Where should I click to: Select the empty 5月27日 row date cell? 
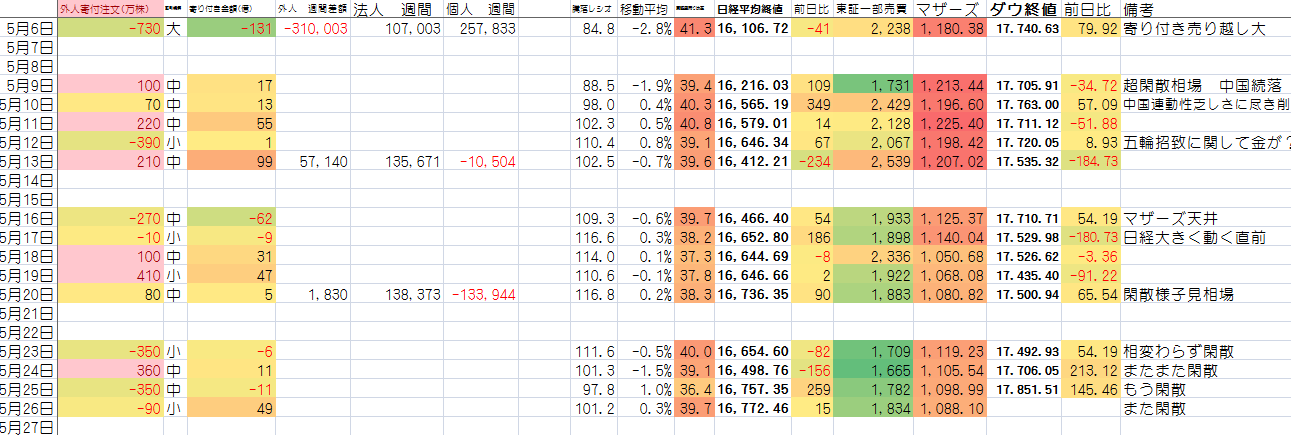[x=28, y=427]
